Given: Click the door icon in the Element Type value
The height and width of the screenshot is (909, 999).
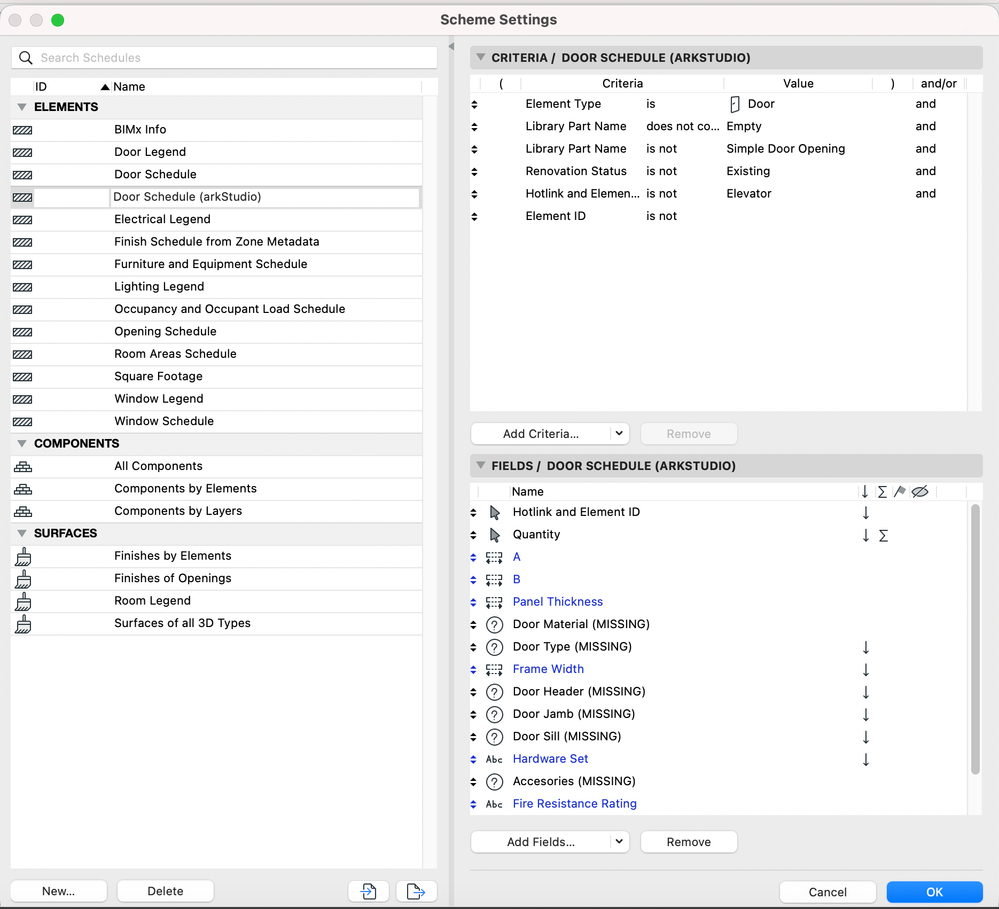Looking at the screenshot, I should tap(735, 104).
